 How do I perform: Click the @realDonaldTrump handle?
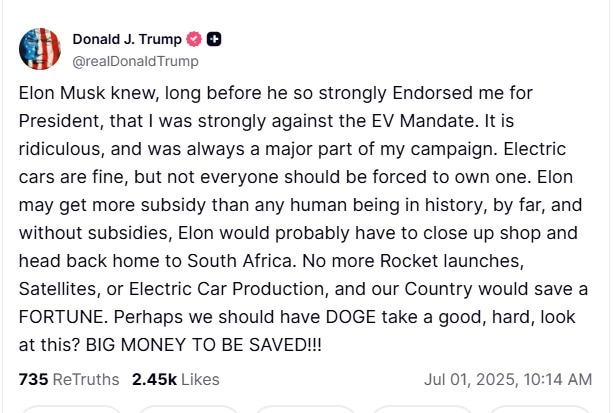click(135, 61)
